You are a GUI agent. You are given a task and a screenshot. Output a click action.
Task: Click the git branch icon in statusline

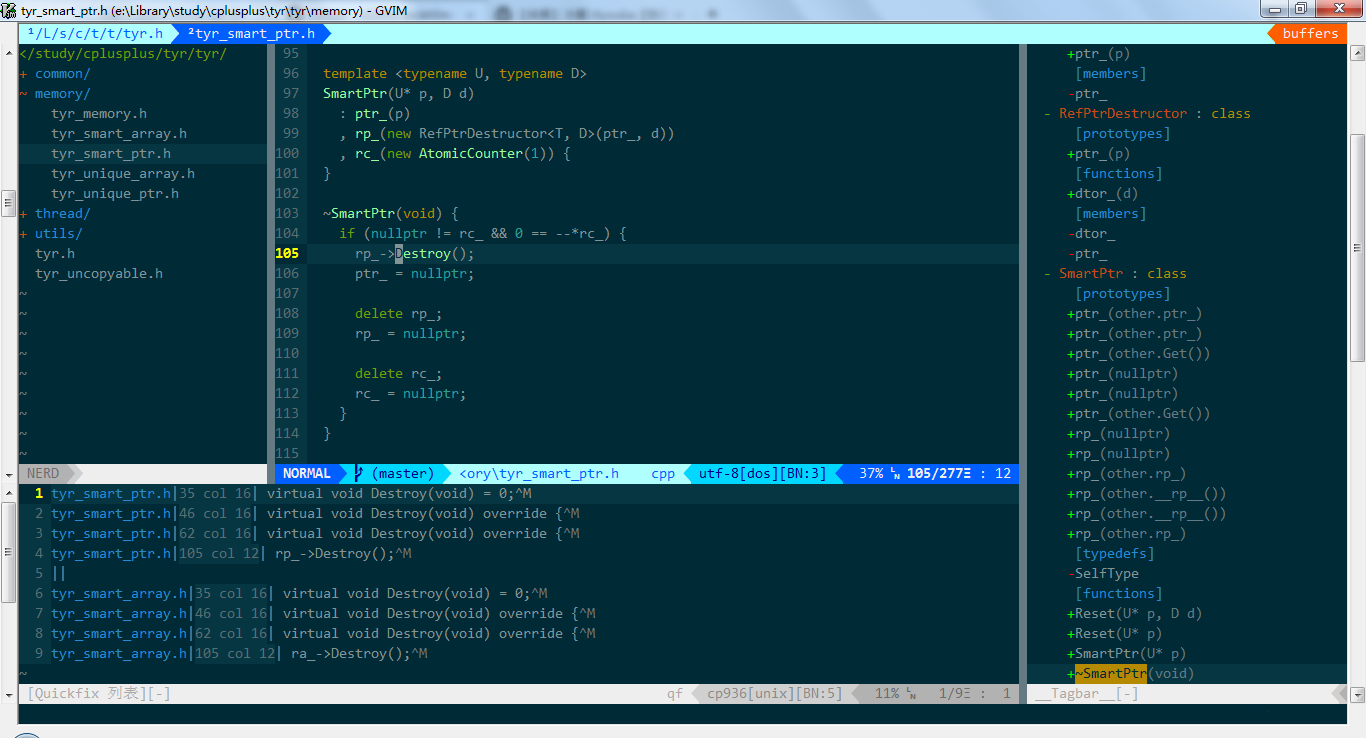(x=359, y=473)
